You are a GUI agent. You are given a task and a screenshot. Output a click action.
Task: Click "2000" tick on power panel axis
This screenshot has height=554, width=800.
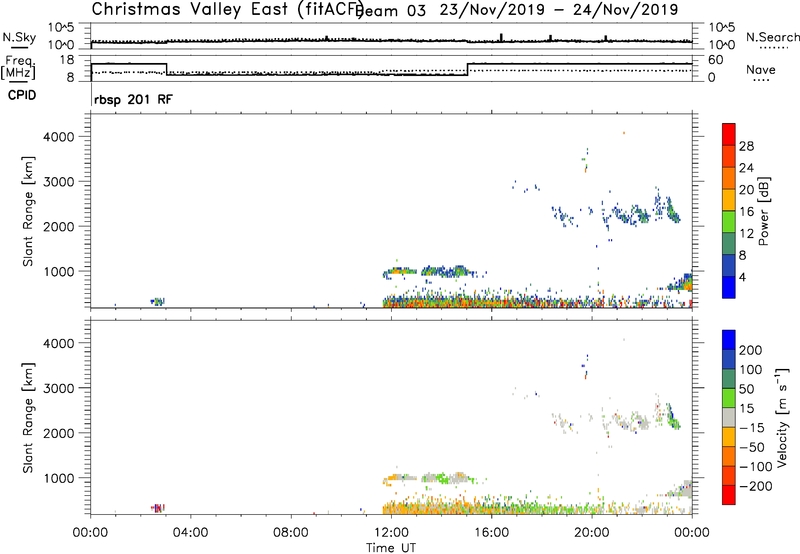(x=59, y=226)
